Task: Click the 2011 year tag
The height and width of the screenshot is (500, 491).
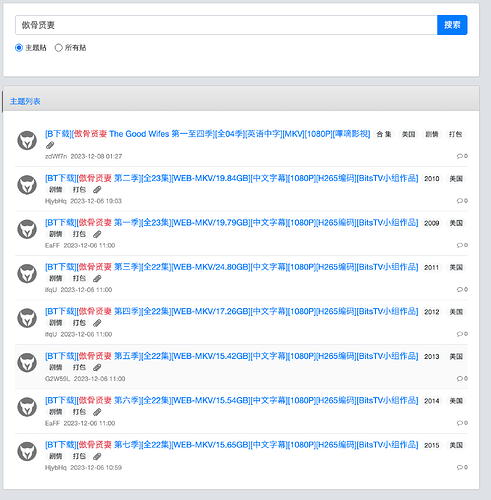Action: (x=432, y=267)
